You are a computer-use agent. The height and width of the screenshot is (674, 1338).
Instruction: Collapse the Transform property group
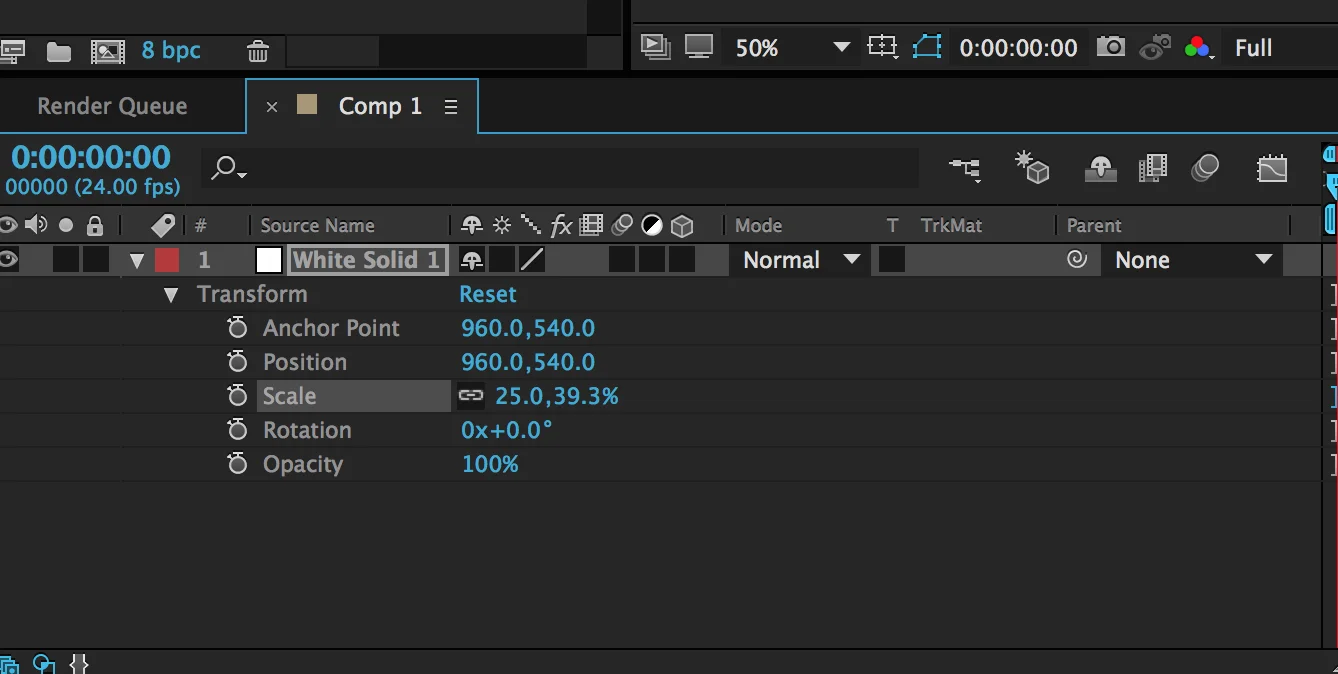(x=170, y=294)
